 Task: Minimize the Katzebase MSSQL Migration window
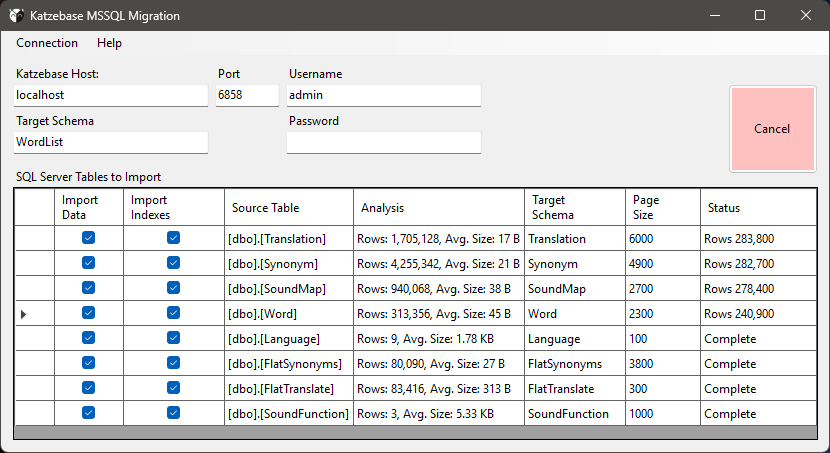click(x=715, y=15)
